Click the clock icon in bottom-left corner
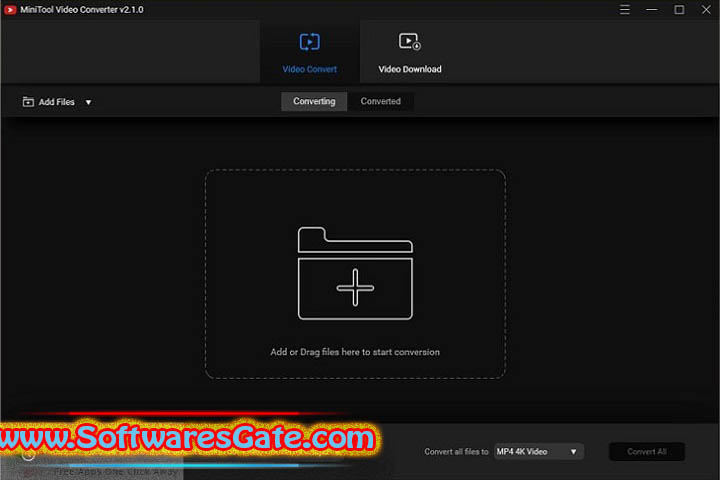 [x=28, y=455]
